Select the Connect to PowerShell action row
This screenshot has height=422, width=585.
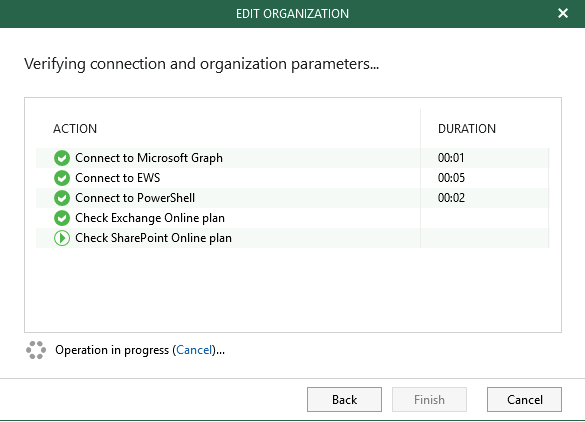point(292,198)
